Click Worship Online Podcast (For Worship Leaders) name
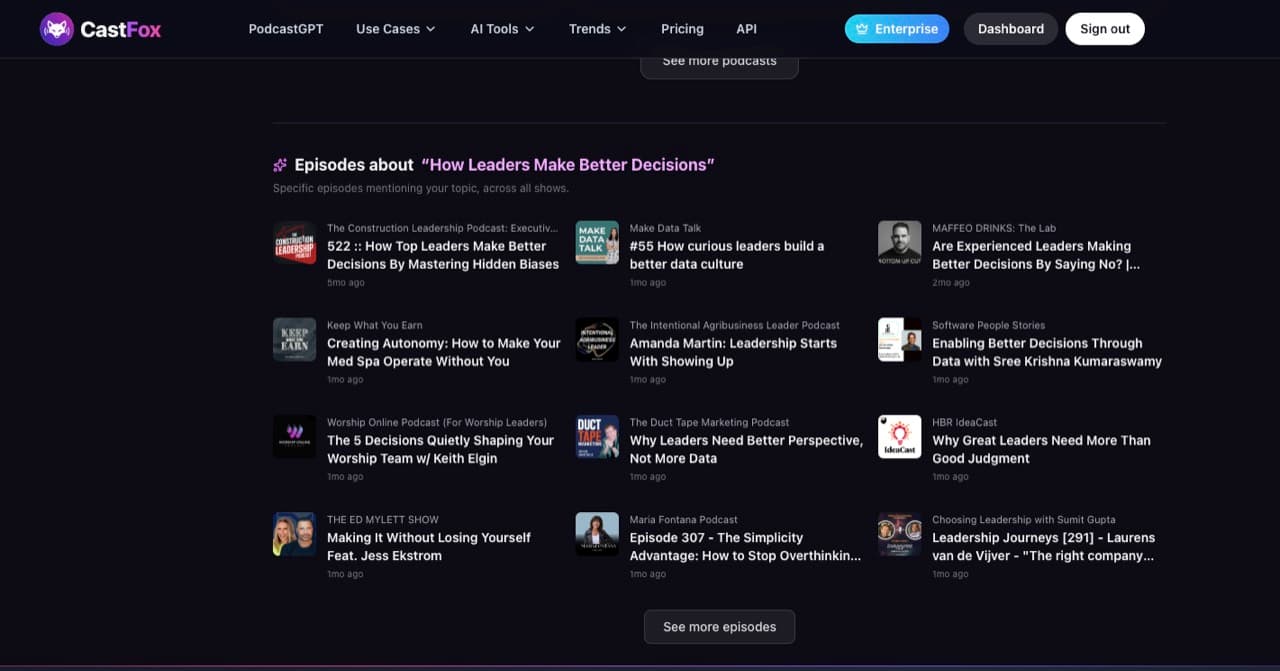 pos(437,422)
